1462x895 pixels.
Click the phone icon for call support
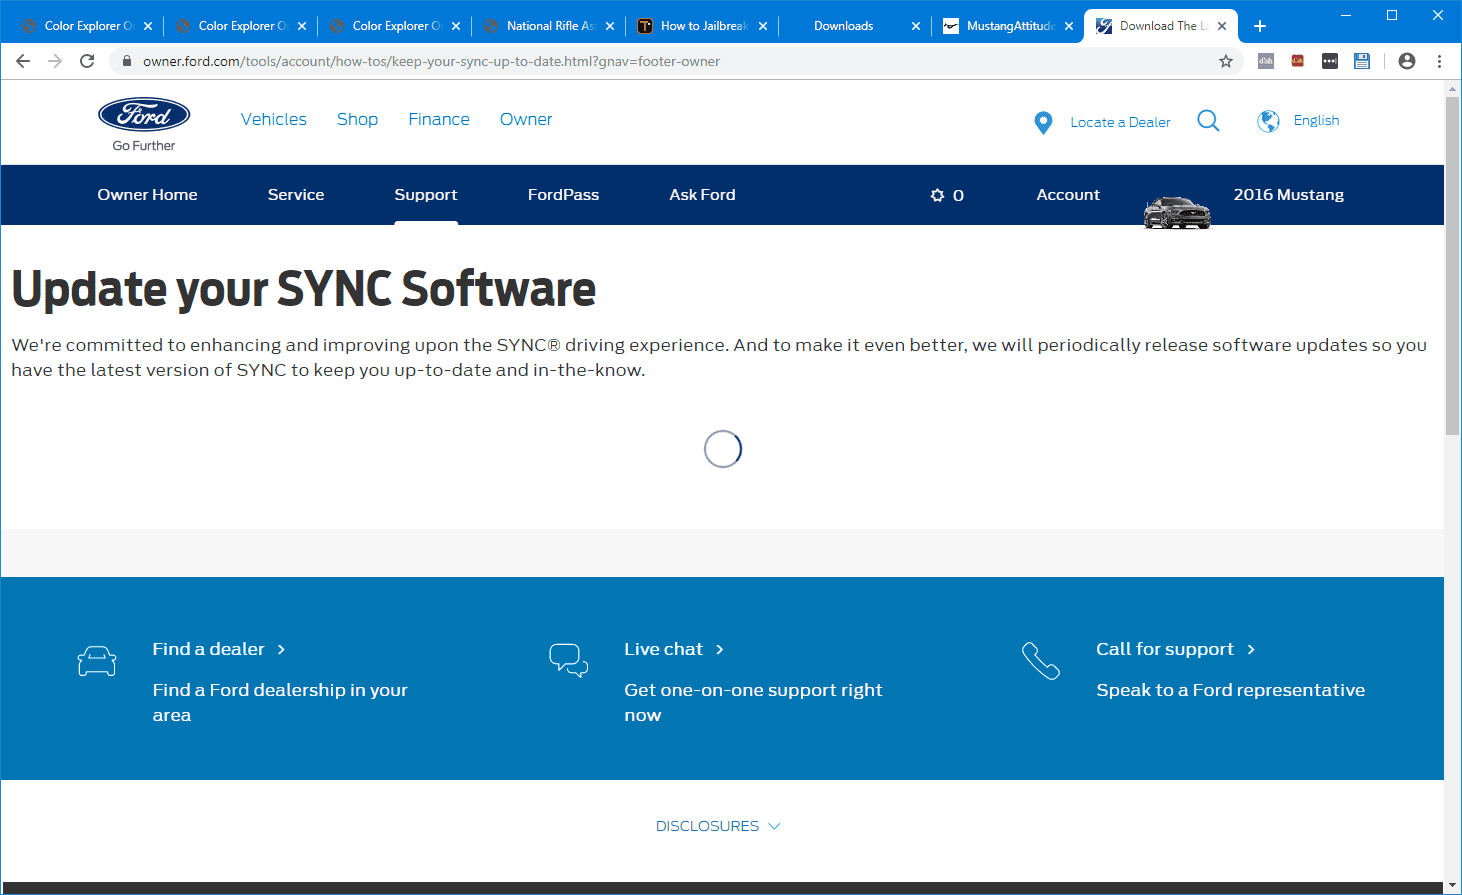pos(1041,661)
